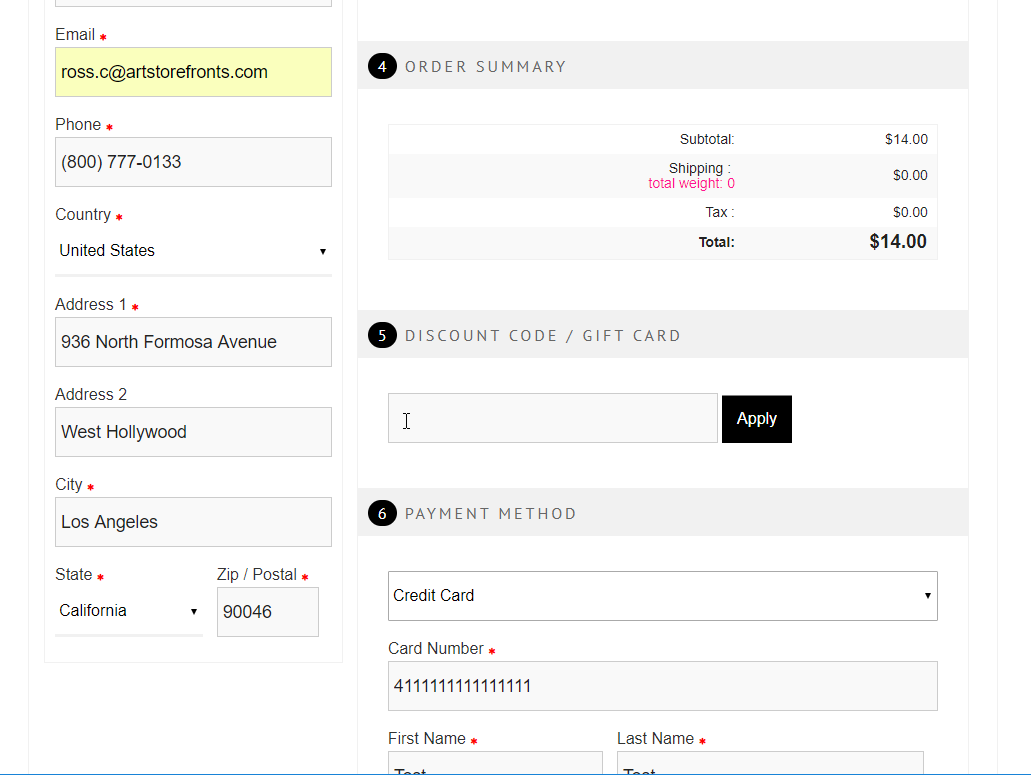This screenshot has width=1031, height=775.
Task: Click the Zip / Postal code field
Action: (267, 612)
